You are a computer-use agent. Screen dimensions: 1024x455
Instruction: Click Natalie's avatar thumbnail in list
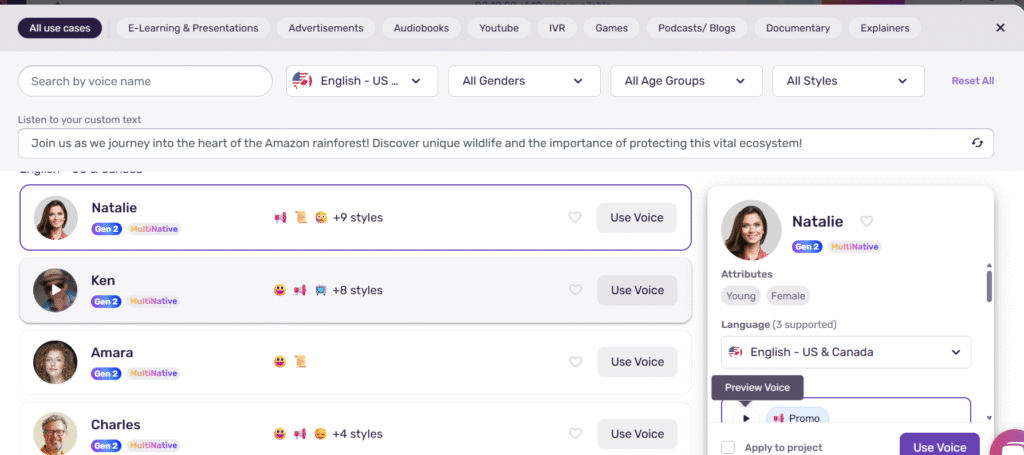coord(56,217)
